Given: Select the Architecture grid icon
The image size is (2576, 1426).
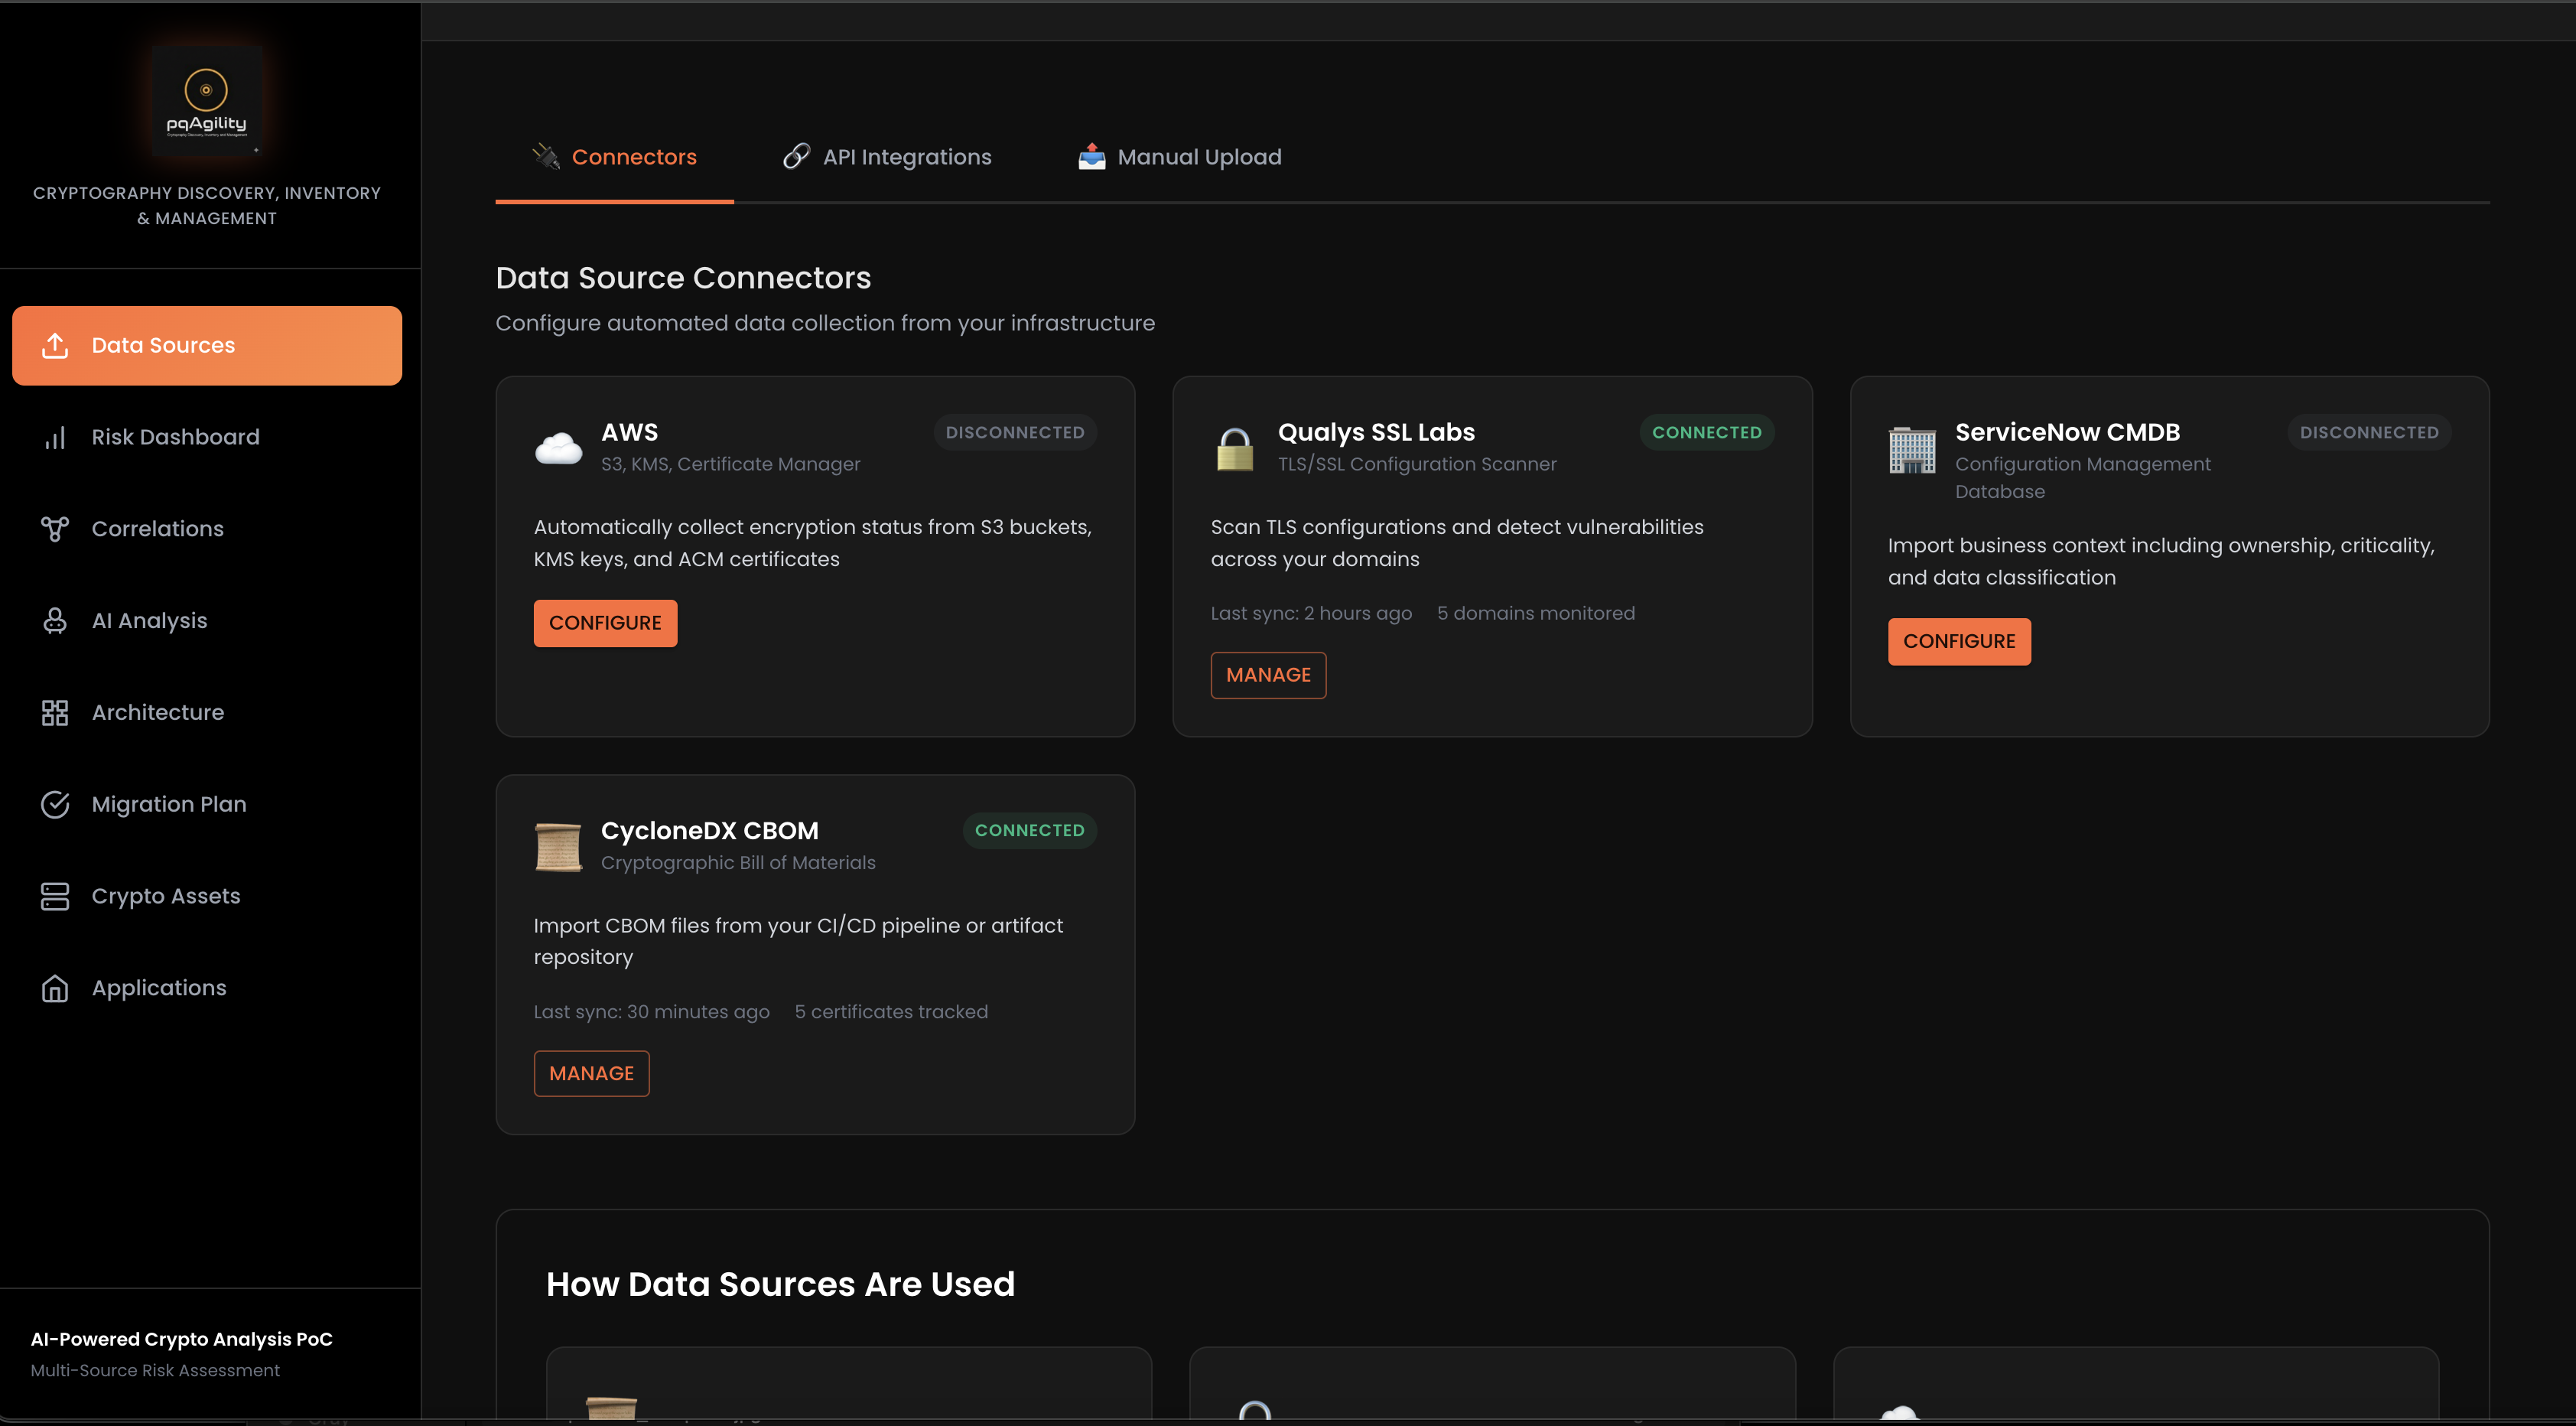Looking at the screenshot, I should pyautogui.click(x=55, y=712).
